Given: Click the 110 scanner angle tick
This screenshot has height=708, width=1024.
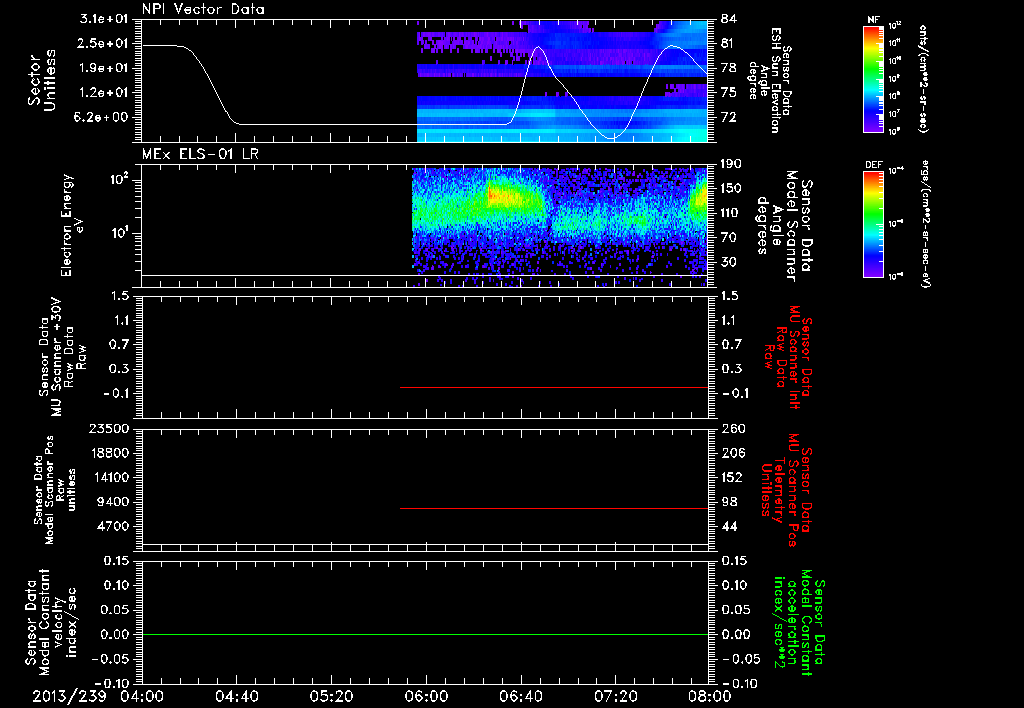Looking at the screenshot, I should (731, 213).
